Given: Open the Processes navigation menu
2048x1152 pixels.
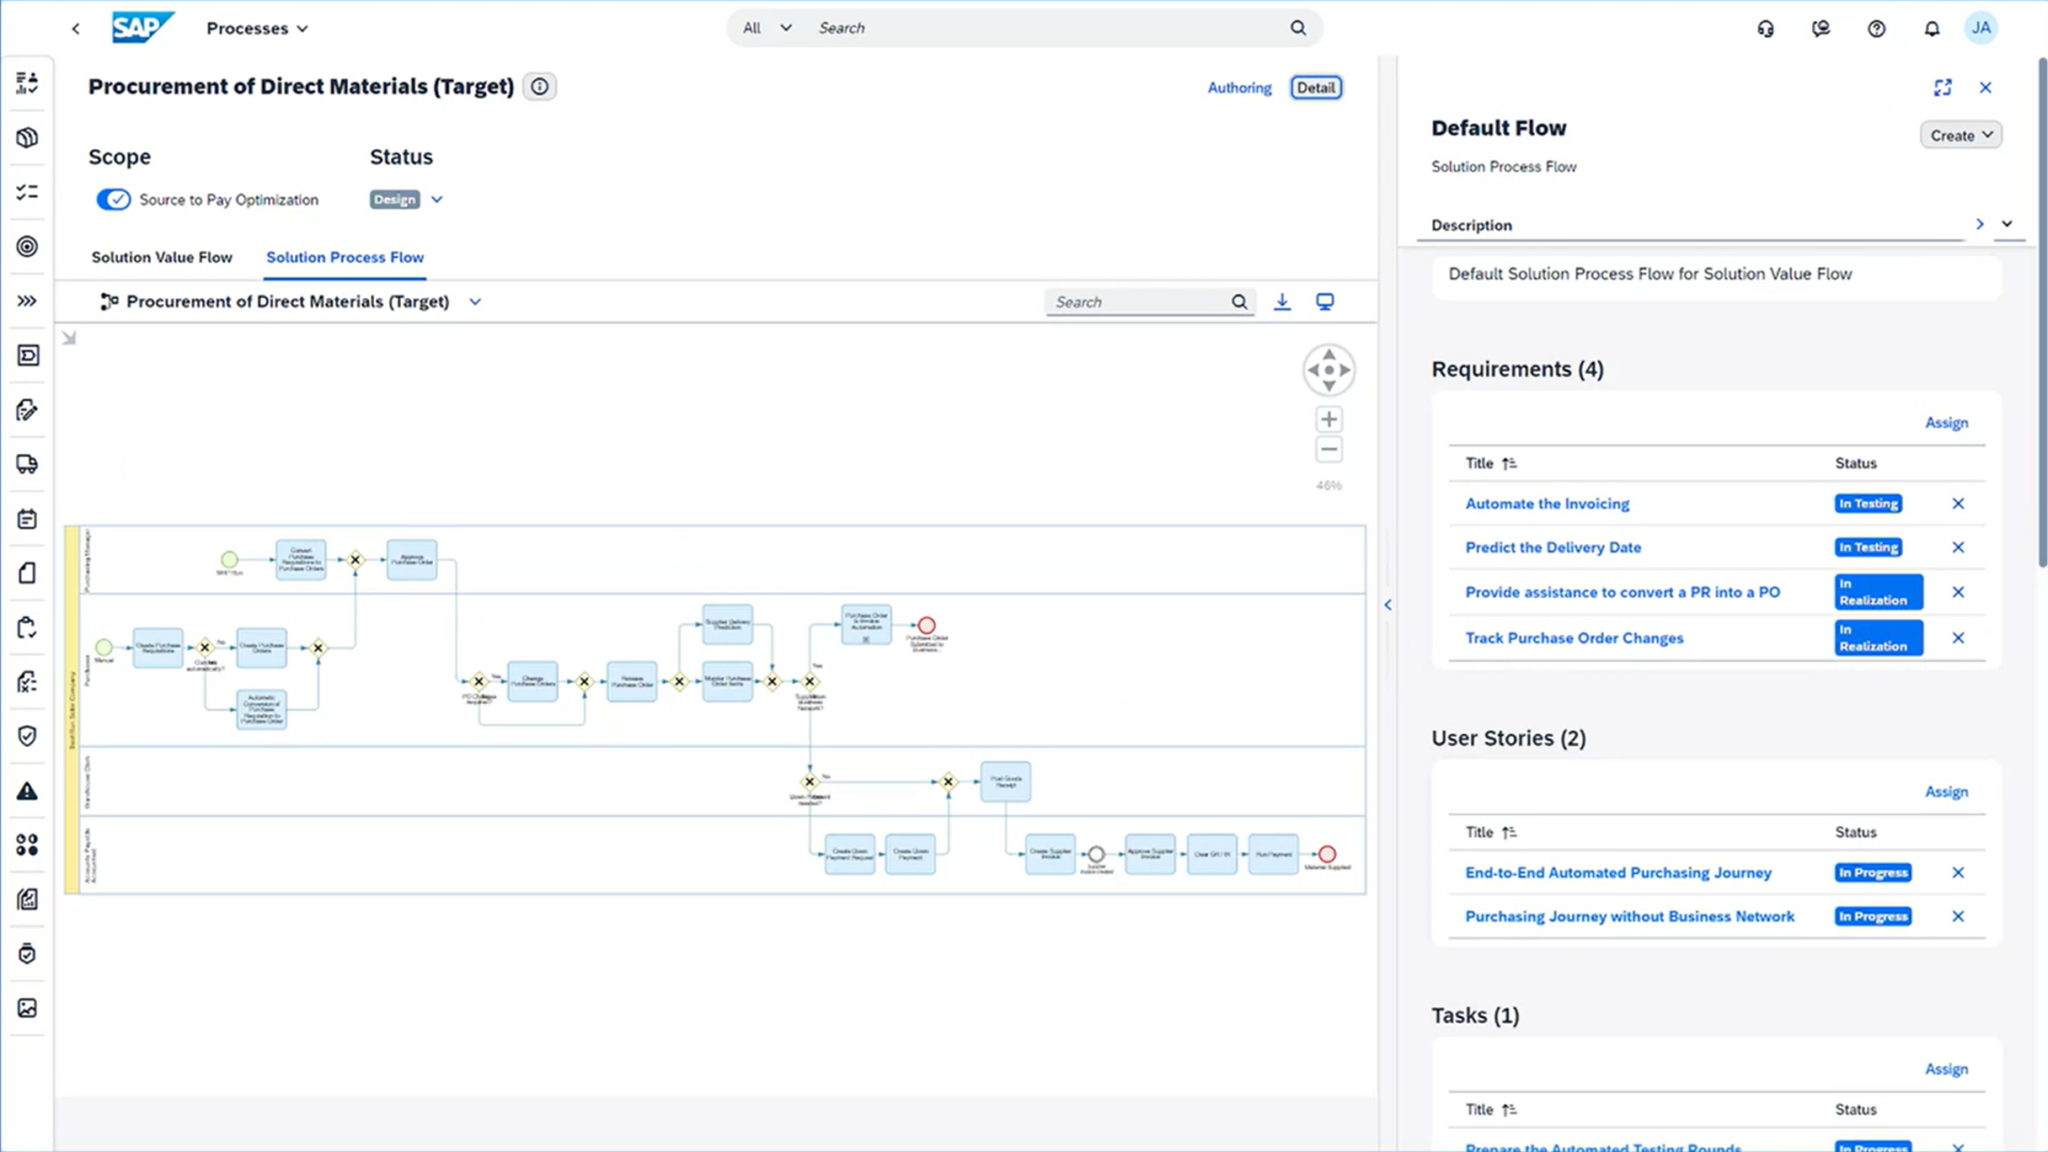Looking at the screenshot, I should coord(256,27).
